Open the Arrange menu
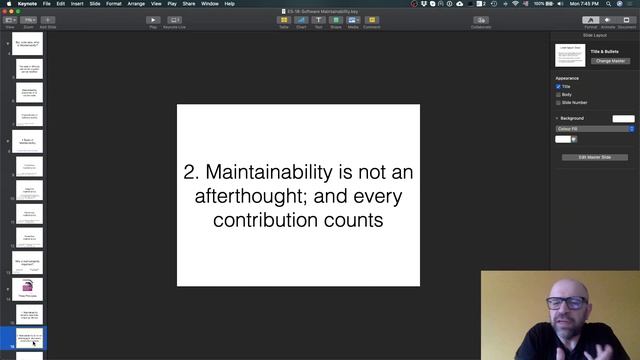 (x=136, y=4)
